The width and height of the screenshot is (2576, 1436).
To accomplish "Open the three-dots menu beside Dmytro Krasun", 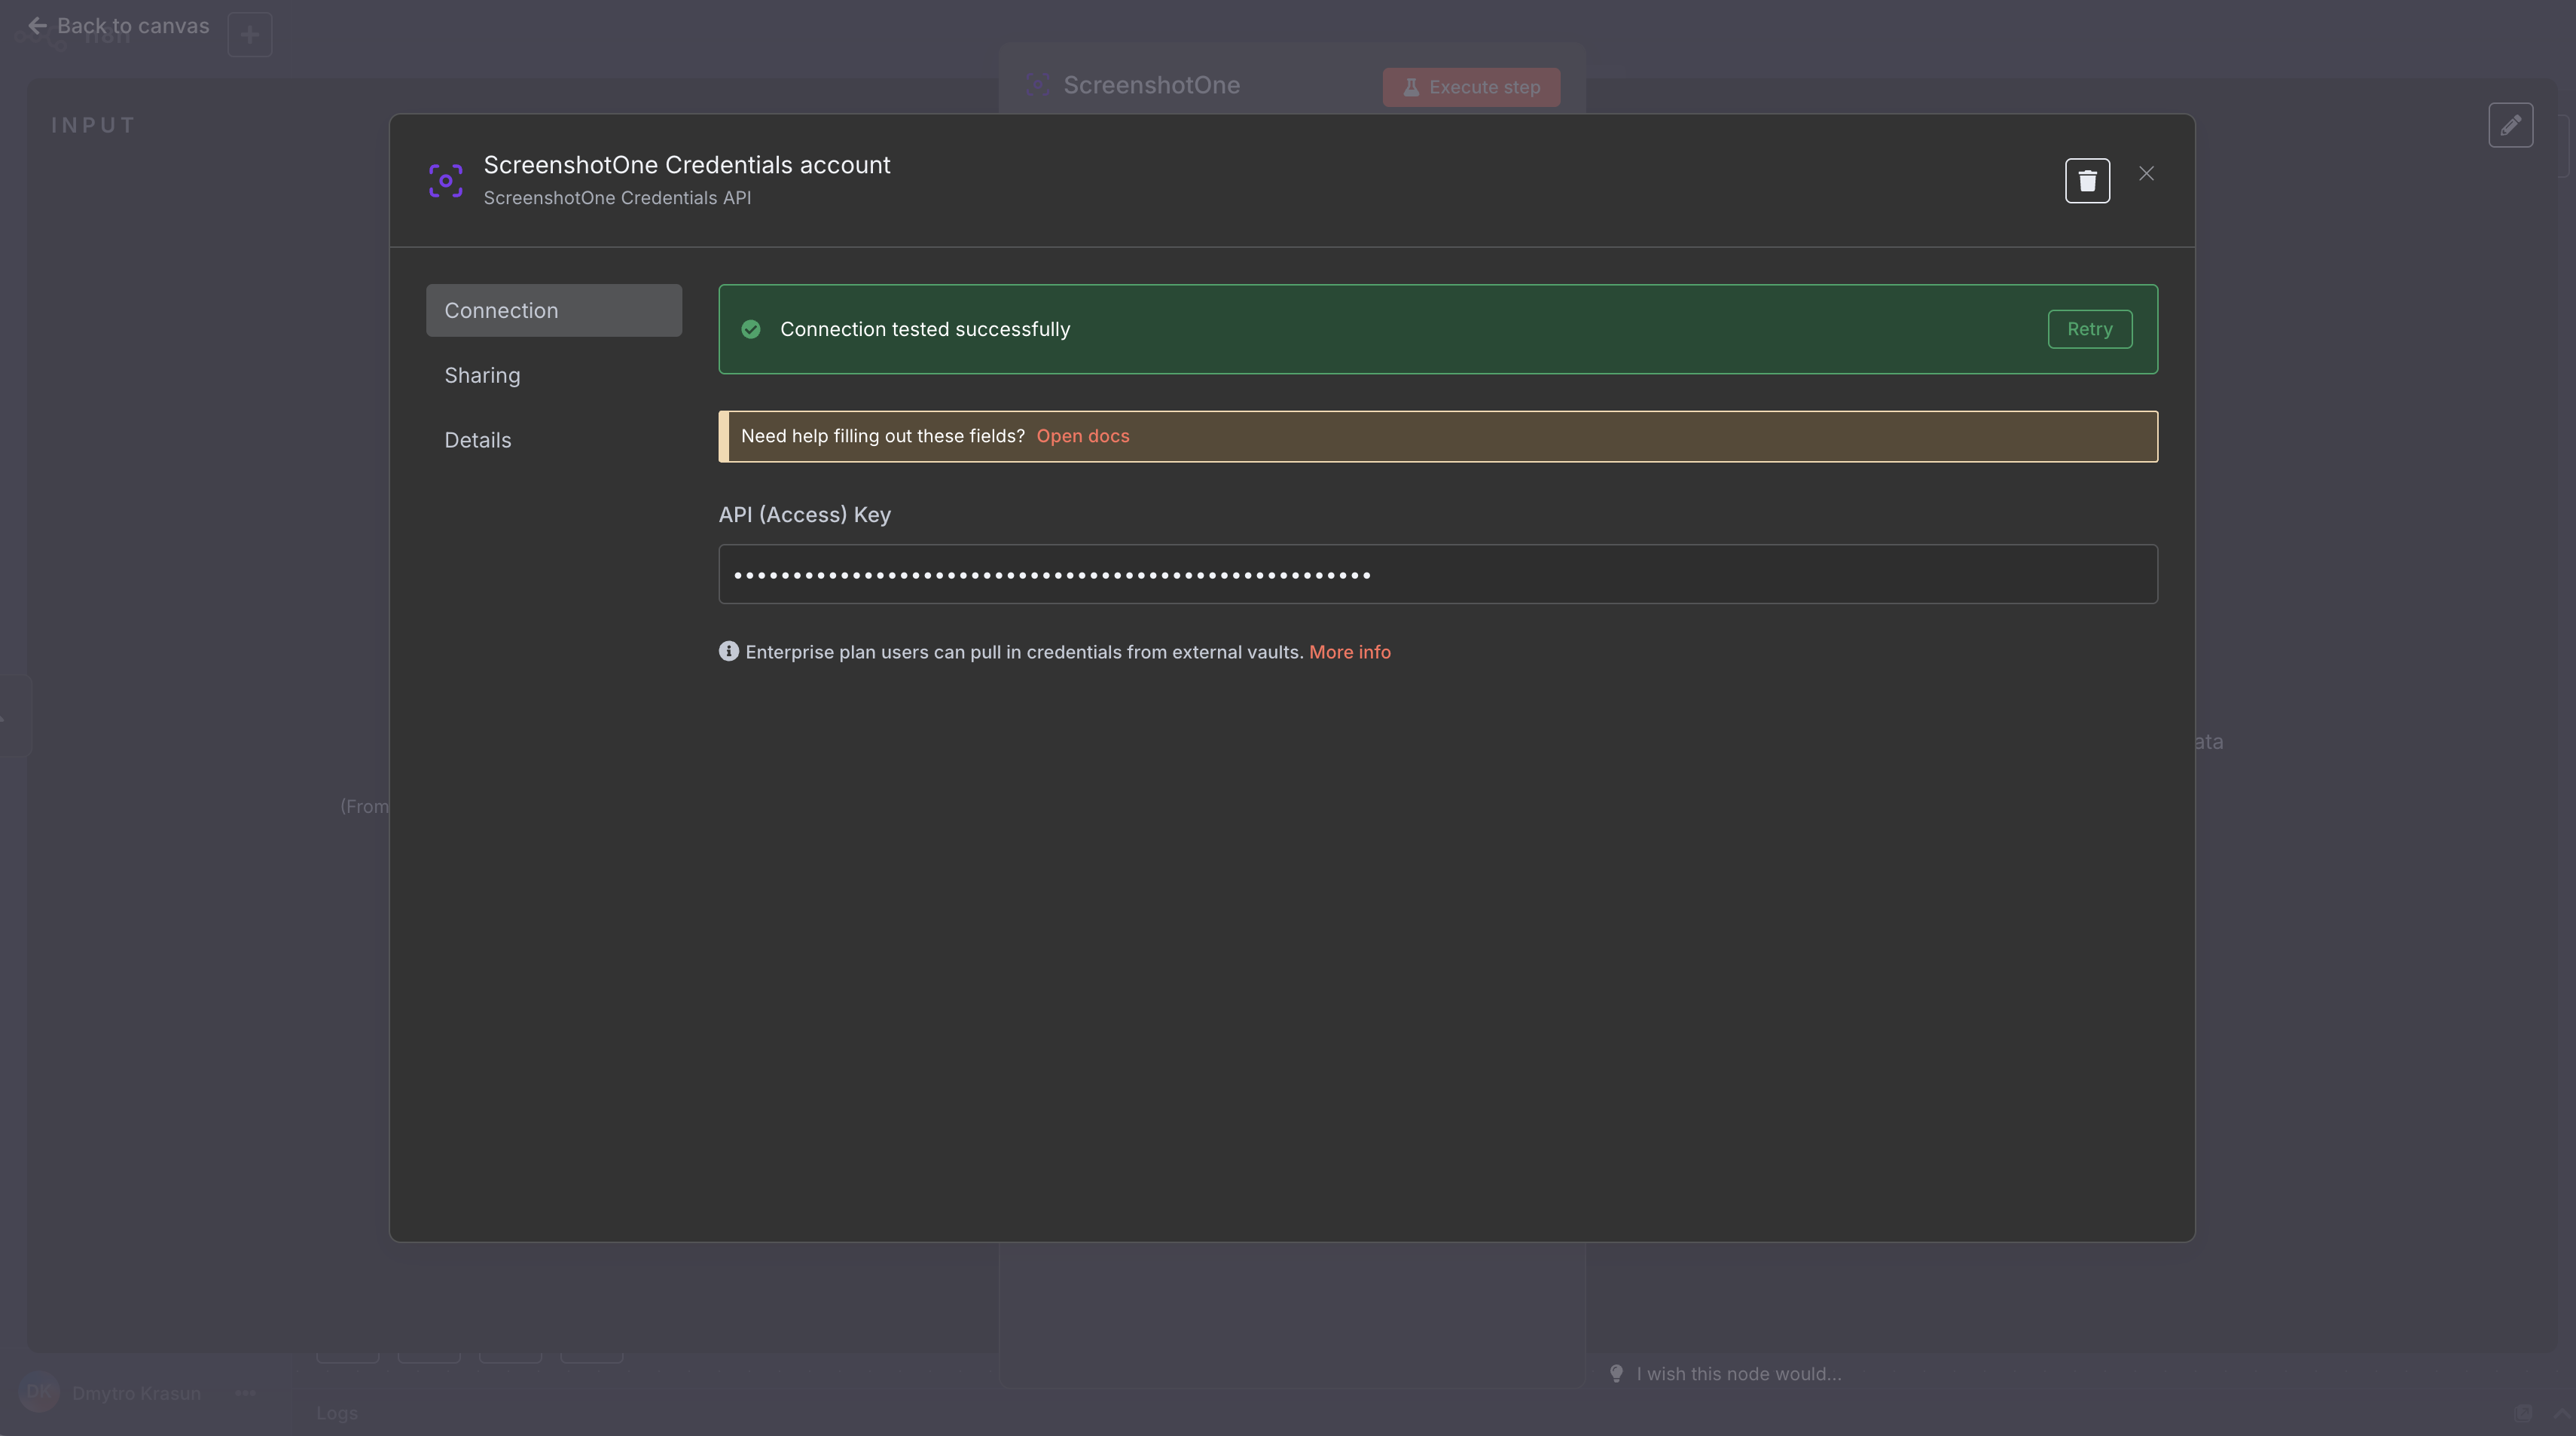I will click(246, 1393).
